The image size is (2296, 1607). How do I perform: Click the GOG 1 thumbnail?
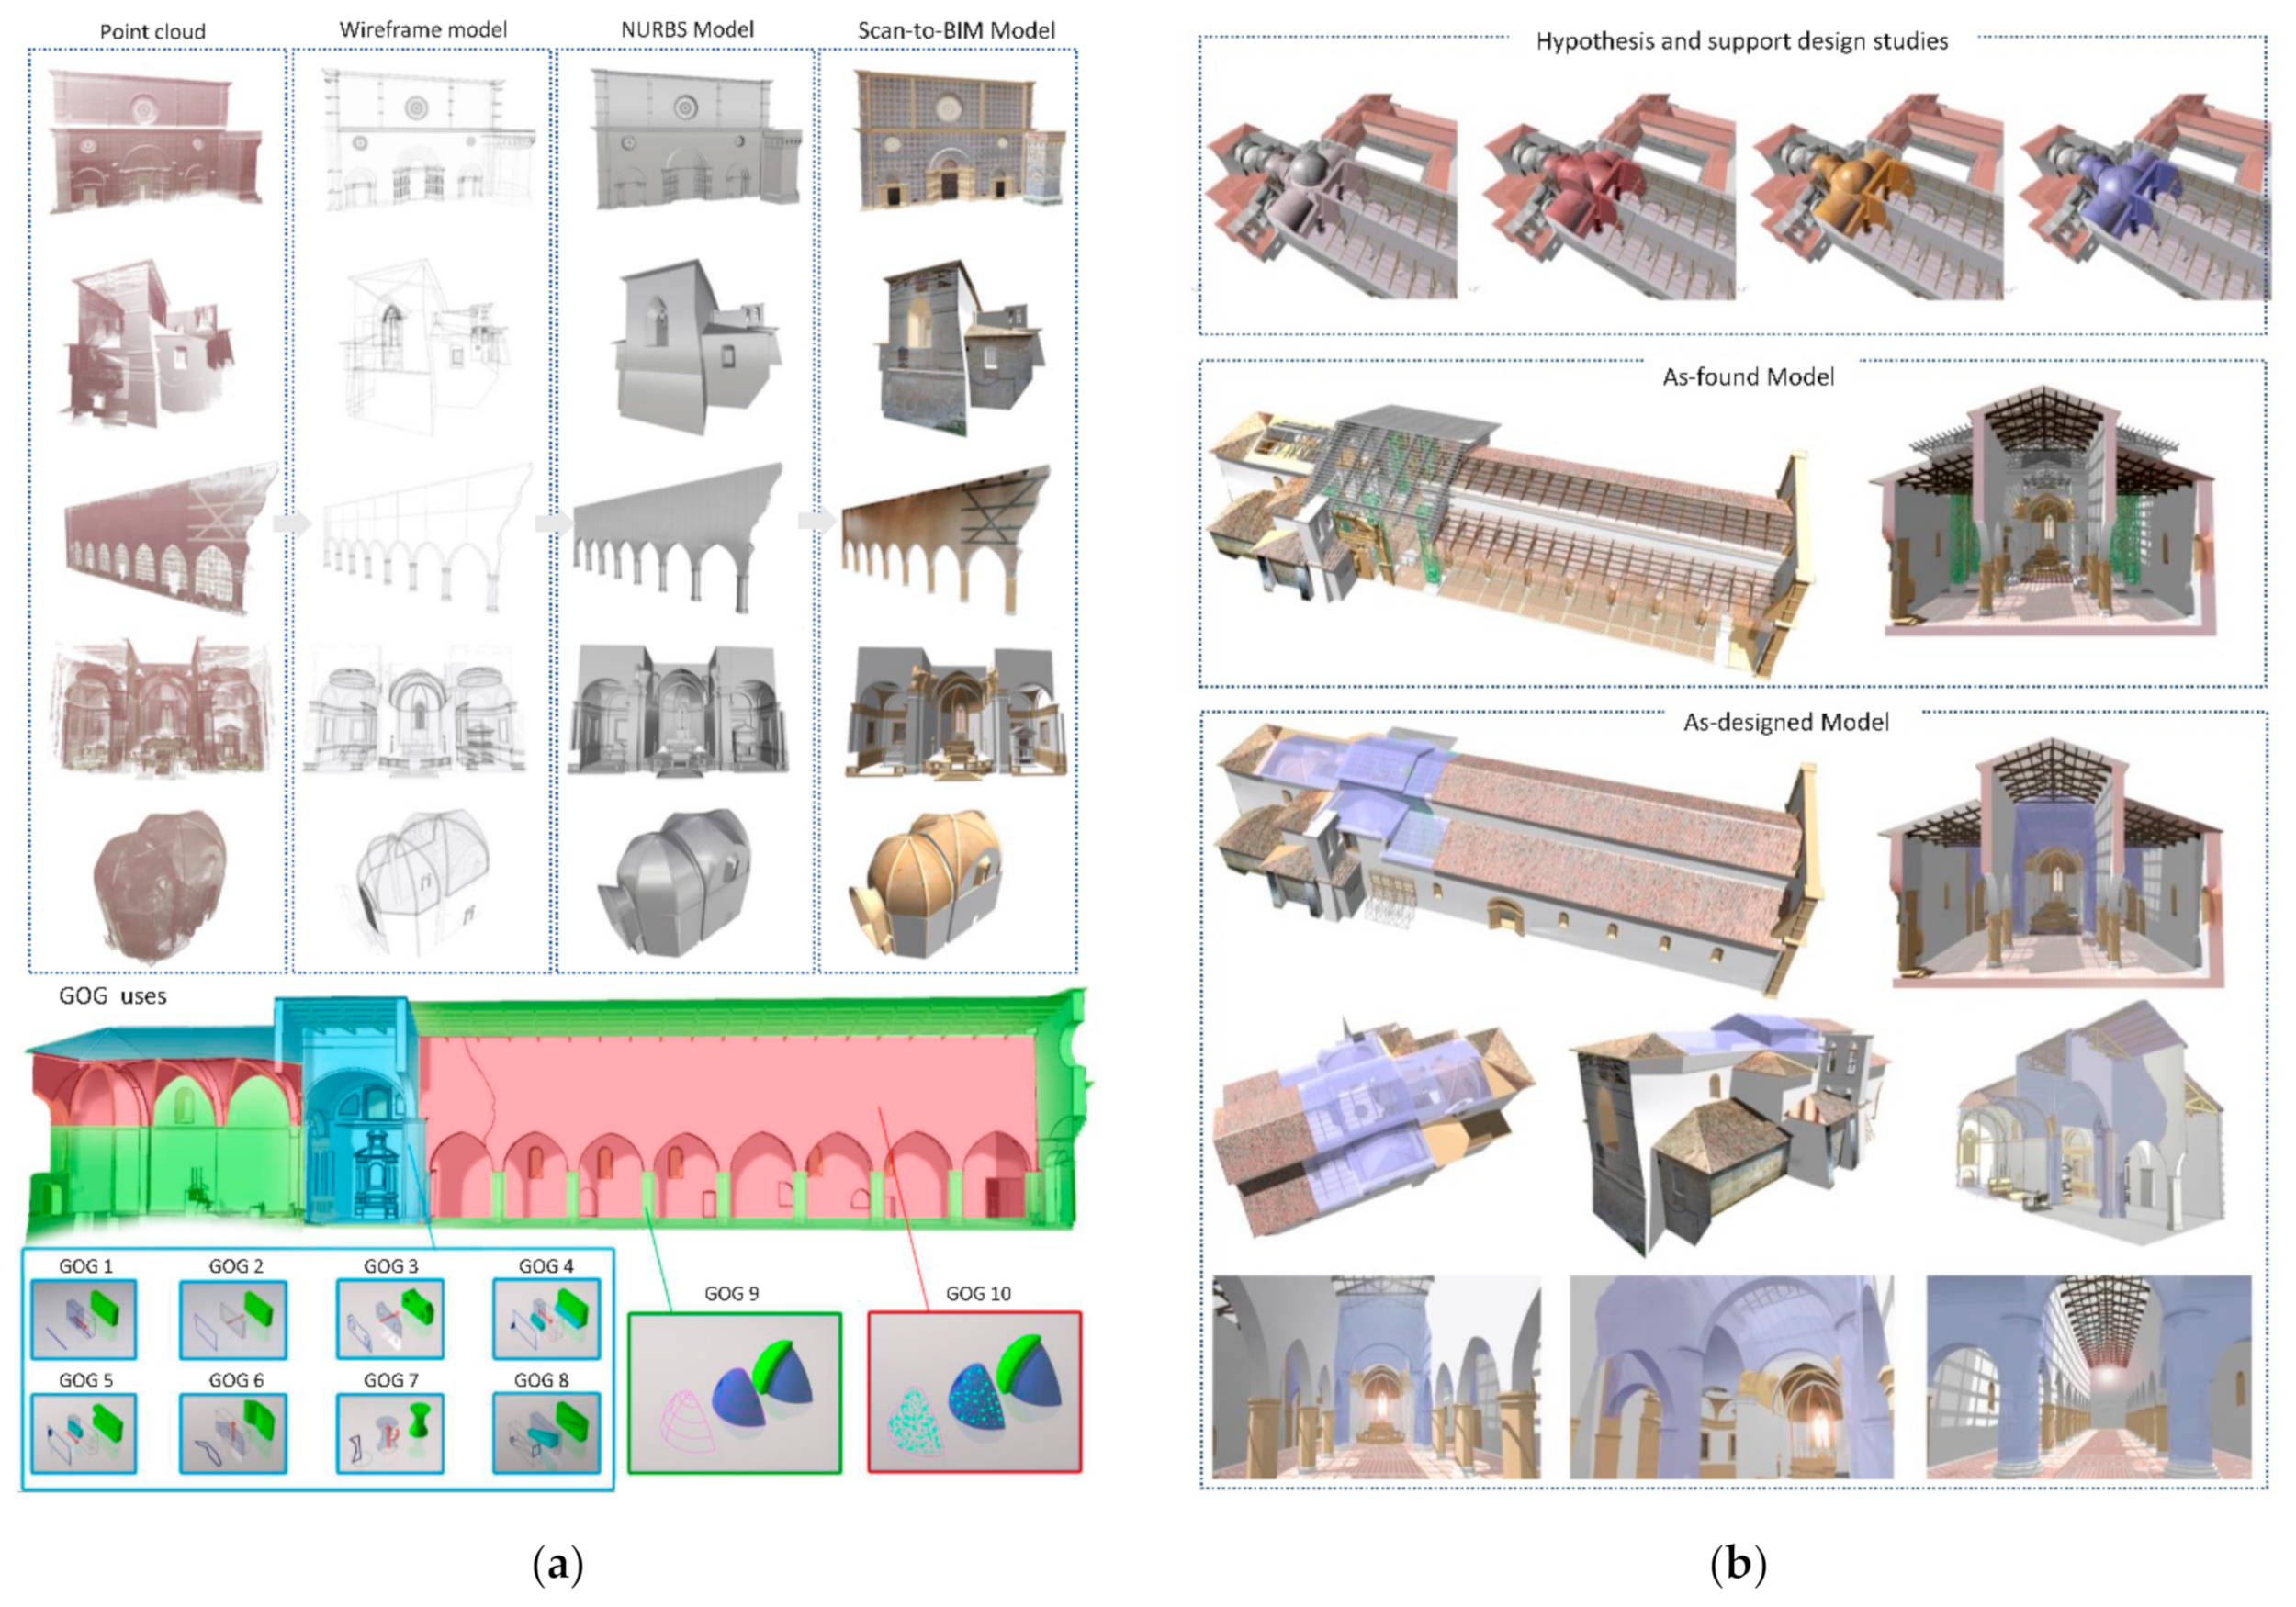pos(83,1319)
